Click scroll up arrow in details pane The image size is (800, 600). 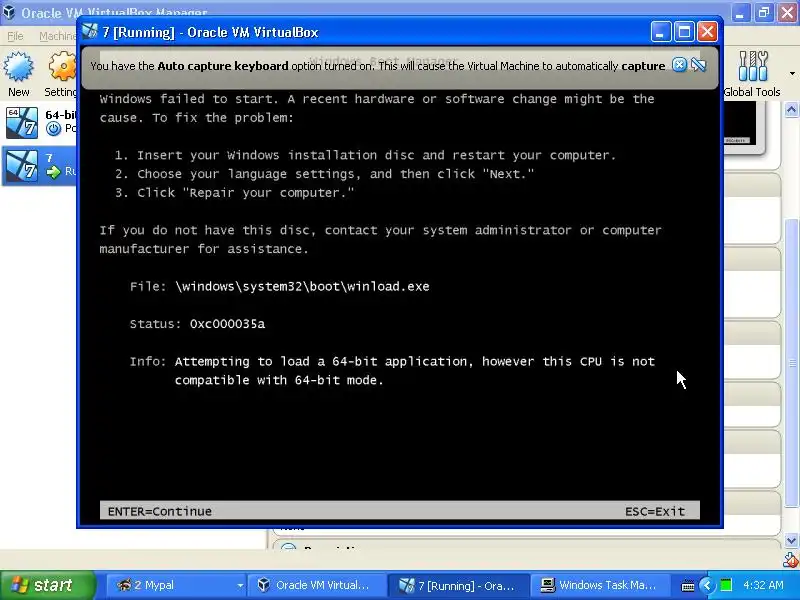tap(791, 110)
